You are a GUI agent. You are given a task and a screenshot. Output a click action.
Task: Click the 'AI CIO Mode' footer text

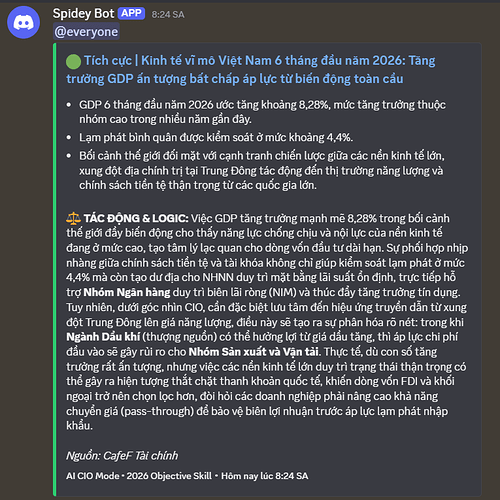pos(93,476)
